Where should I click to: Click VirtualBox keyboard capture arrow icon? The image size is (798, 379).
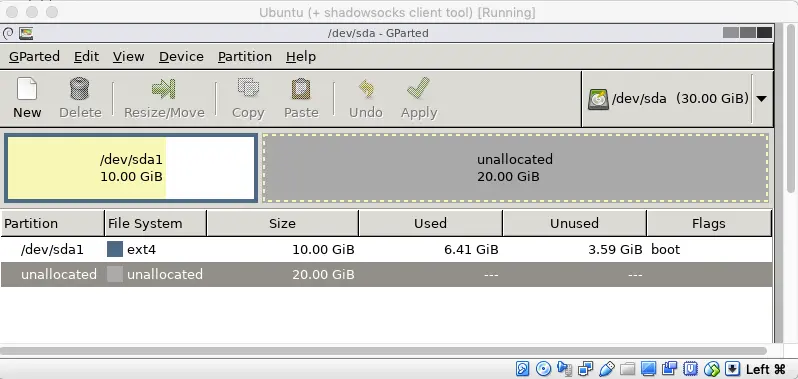point(732,368)
